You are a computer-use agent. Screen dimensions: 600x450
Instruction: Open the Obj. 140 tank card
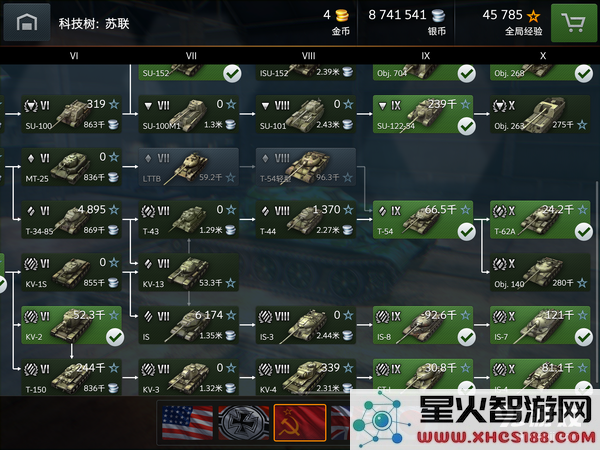point(540,272)
